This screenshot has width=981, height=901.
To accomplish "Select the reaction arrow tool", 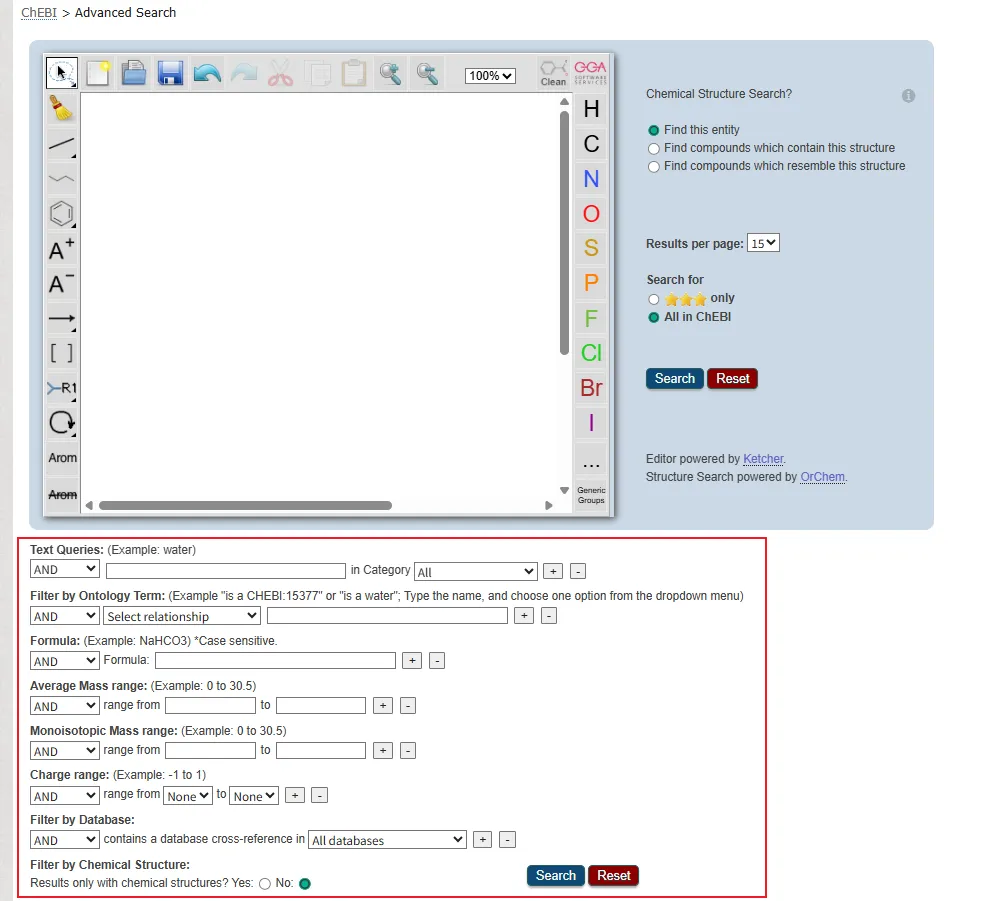I will pos(62,319).
